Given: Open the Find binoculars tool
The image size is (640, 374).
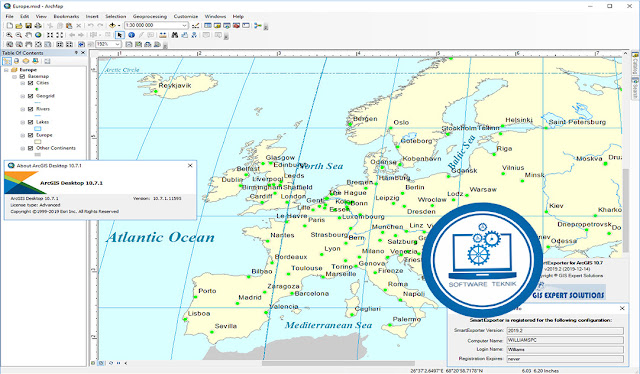Looking at the screenshot, I should point(175,35).
